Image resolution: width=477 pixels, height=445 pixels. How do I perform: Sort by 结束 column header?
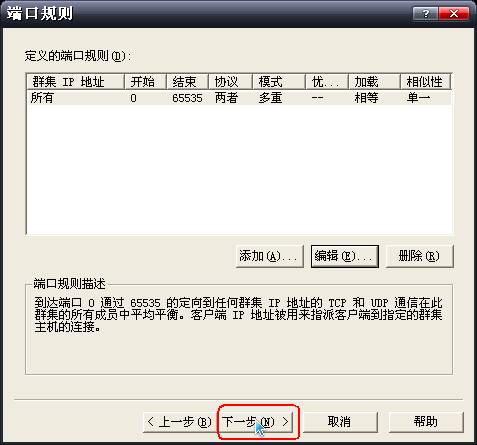(x=187, y=82)
